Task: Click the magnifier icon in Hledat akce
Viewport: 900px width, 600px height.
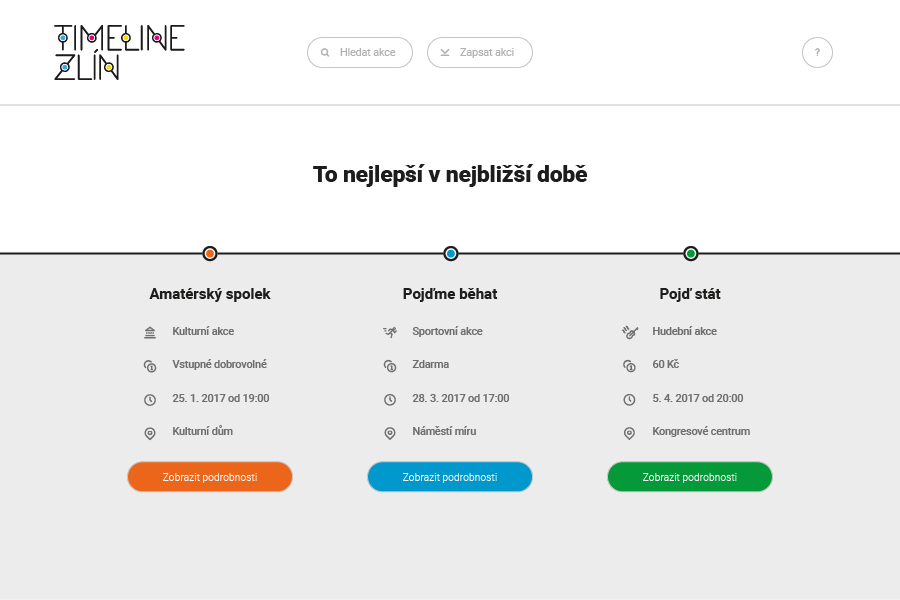Action: coord(325,53)
